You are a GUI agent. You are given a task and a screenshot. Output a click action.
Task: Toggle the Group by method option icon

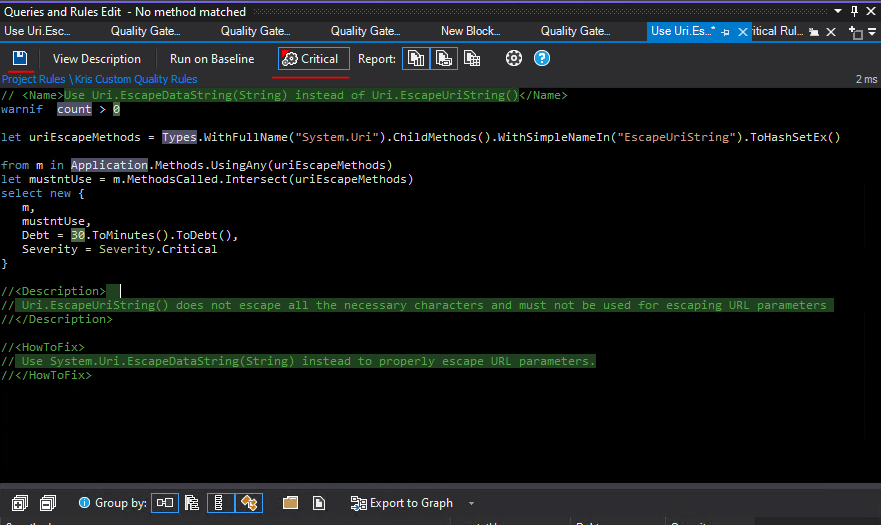point(249,503)
